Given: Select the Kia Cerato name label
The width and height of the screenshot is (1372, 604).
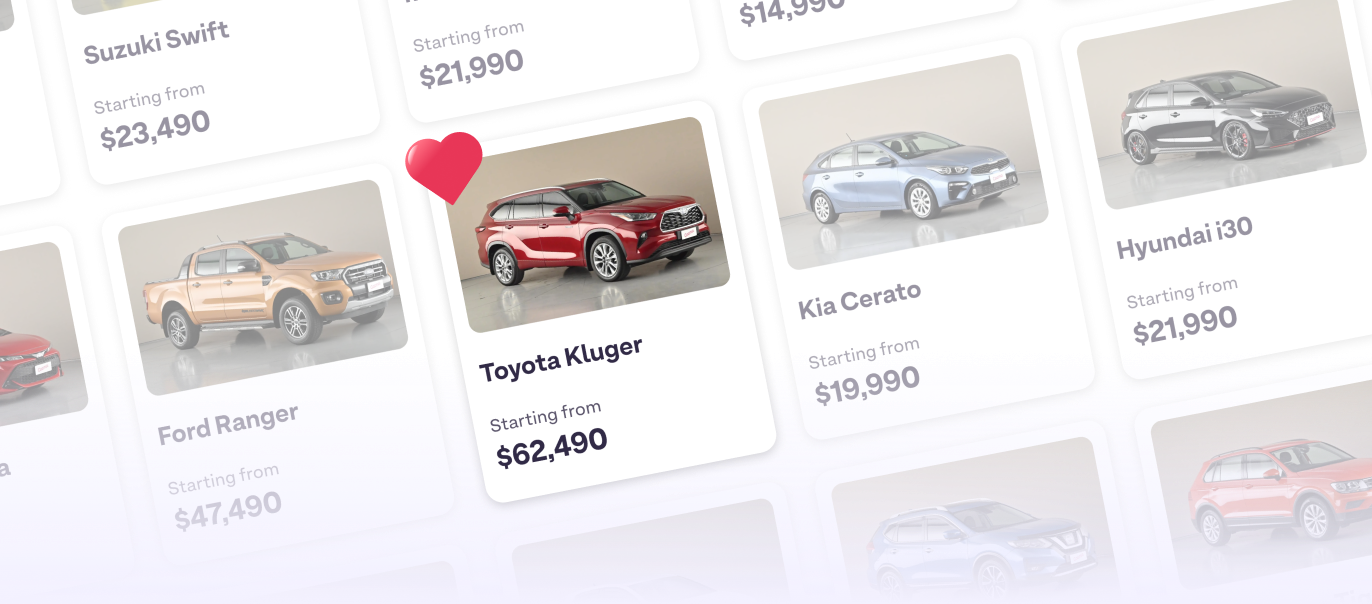Looking at the screenshot, I should point(860,299).
